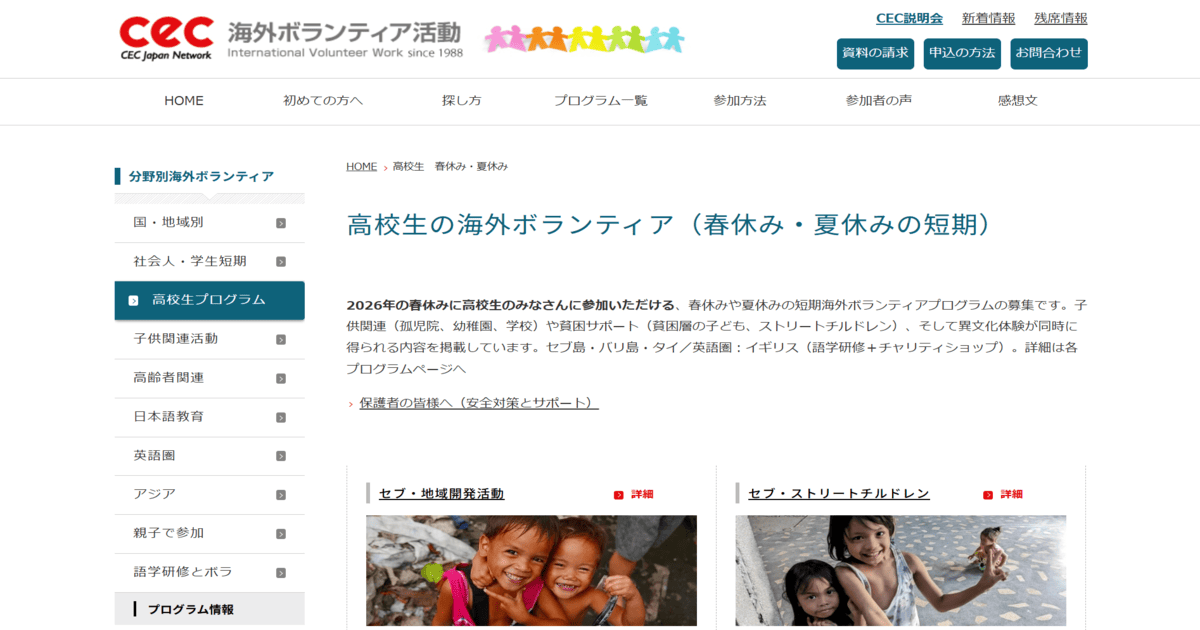
Task: Follow the HOME breadcrumb link
Action: 361,167
